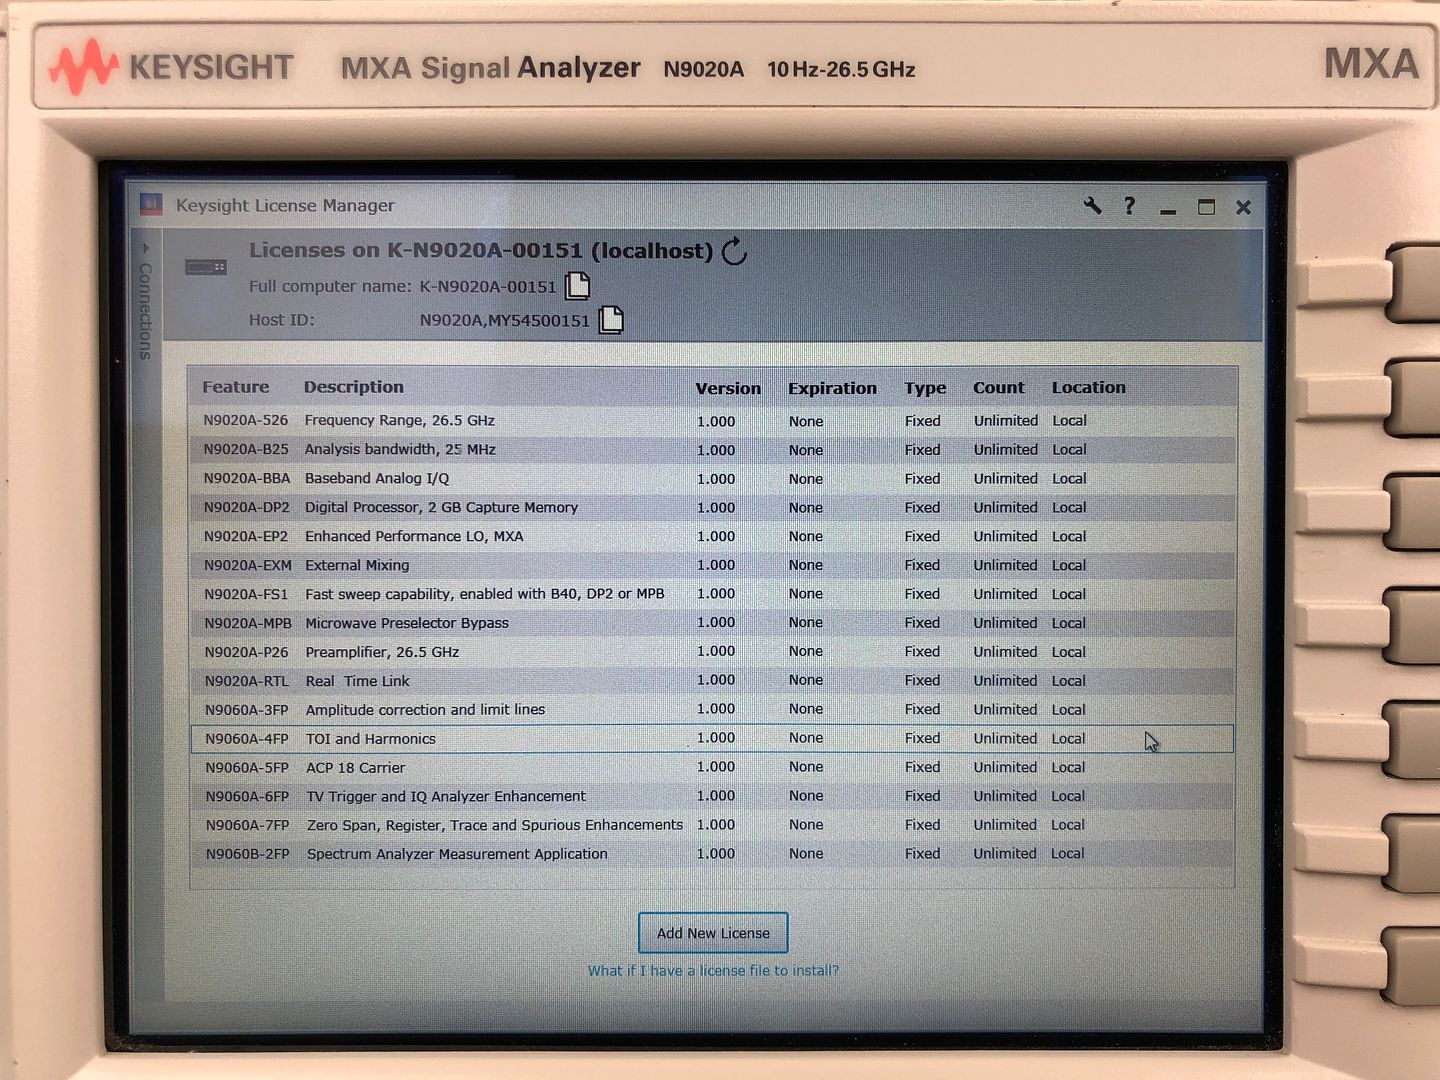This screenshot has width=1440, height=1080.
Task: Click the host device icon beside Licenses heading
Action: click(x=206, y=267)
